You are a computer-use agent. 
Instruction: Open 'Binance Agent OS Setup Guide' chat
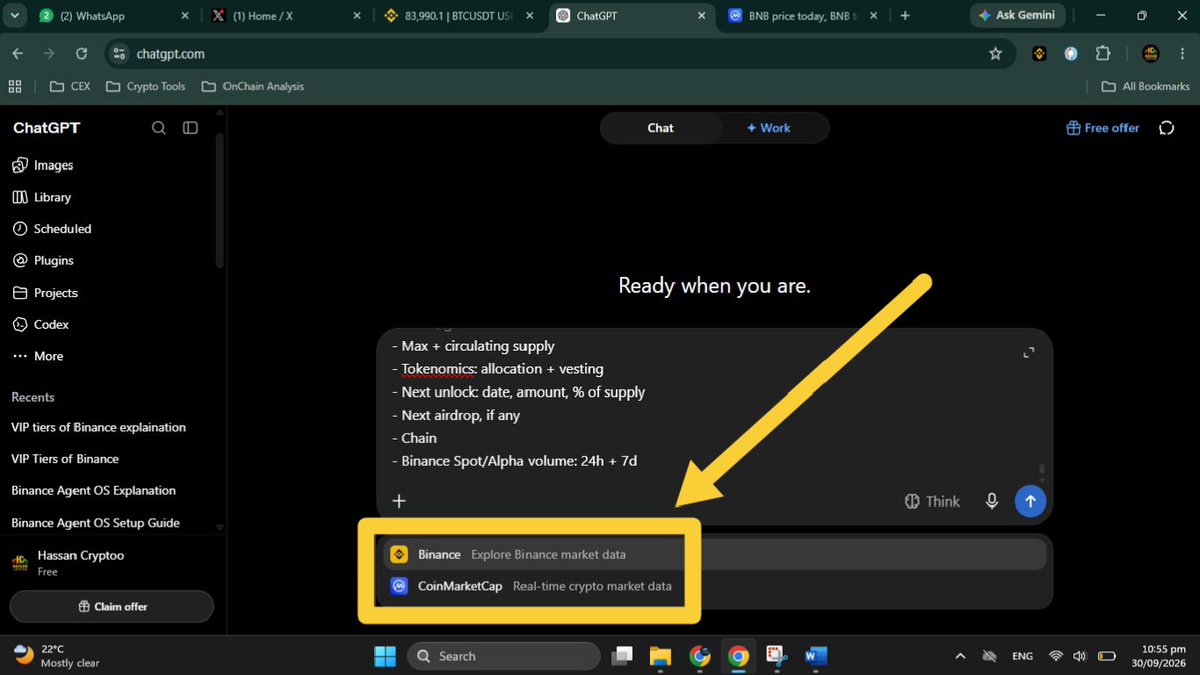96,523
